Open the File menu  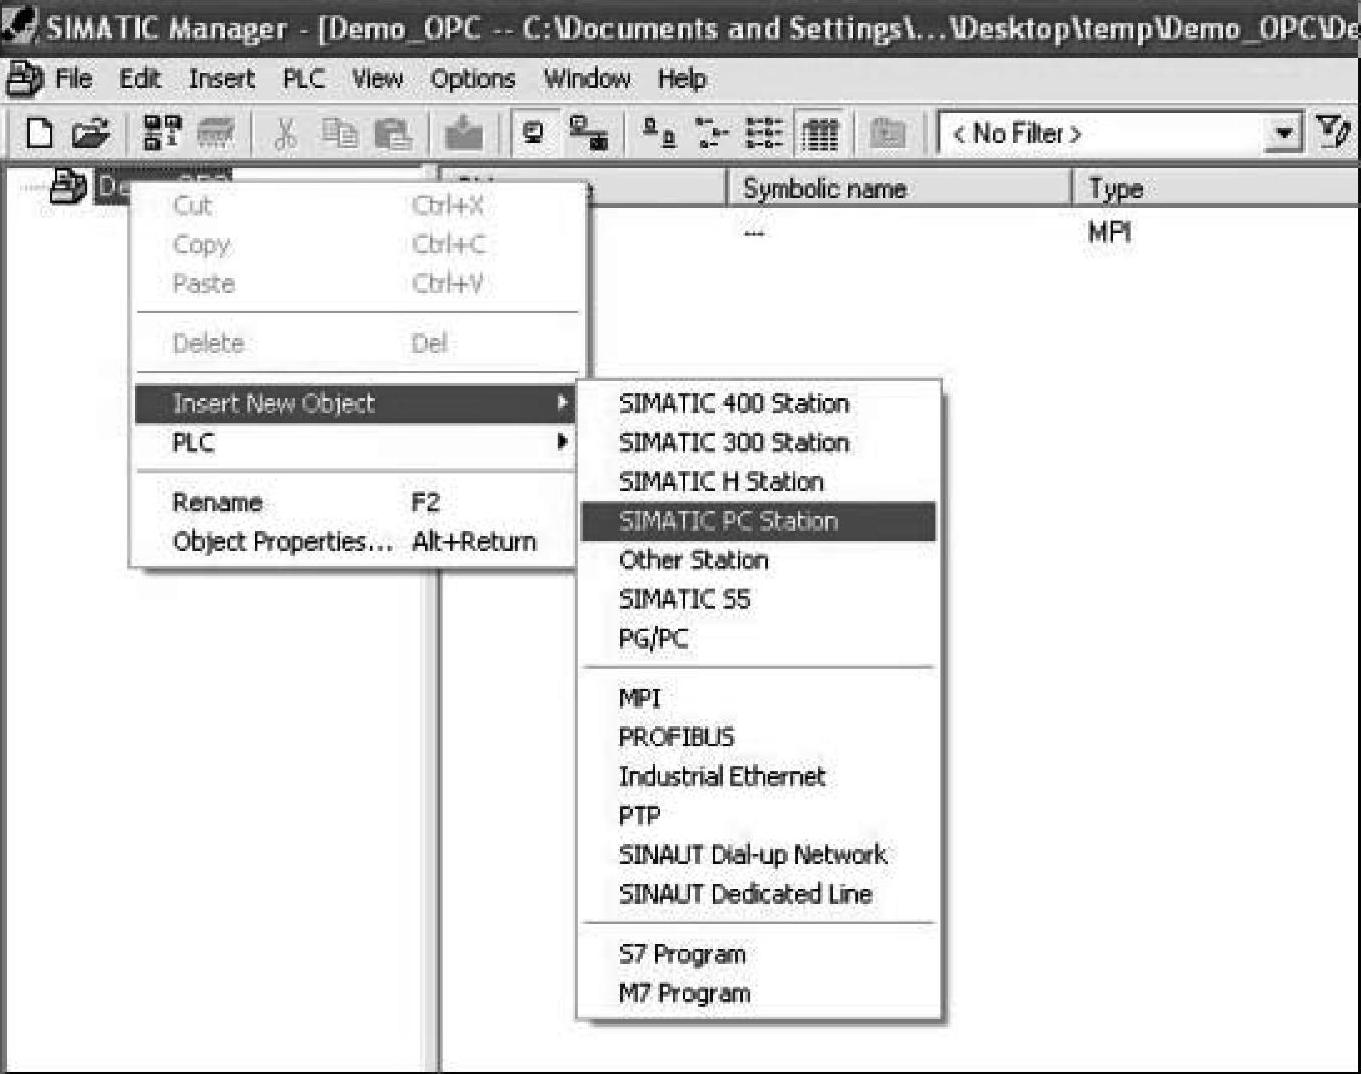73,78
